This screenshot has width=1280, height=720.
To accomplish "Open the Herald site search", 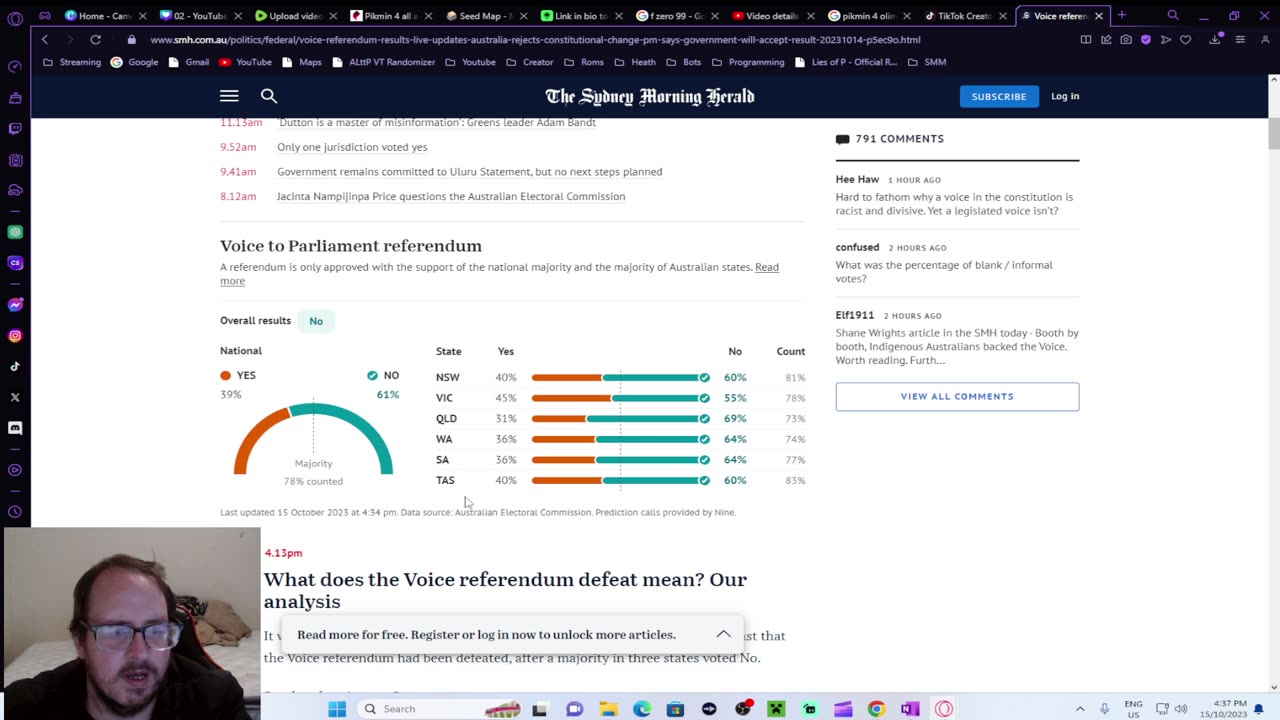I will click(x=269, y=96).
